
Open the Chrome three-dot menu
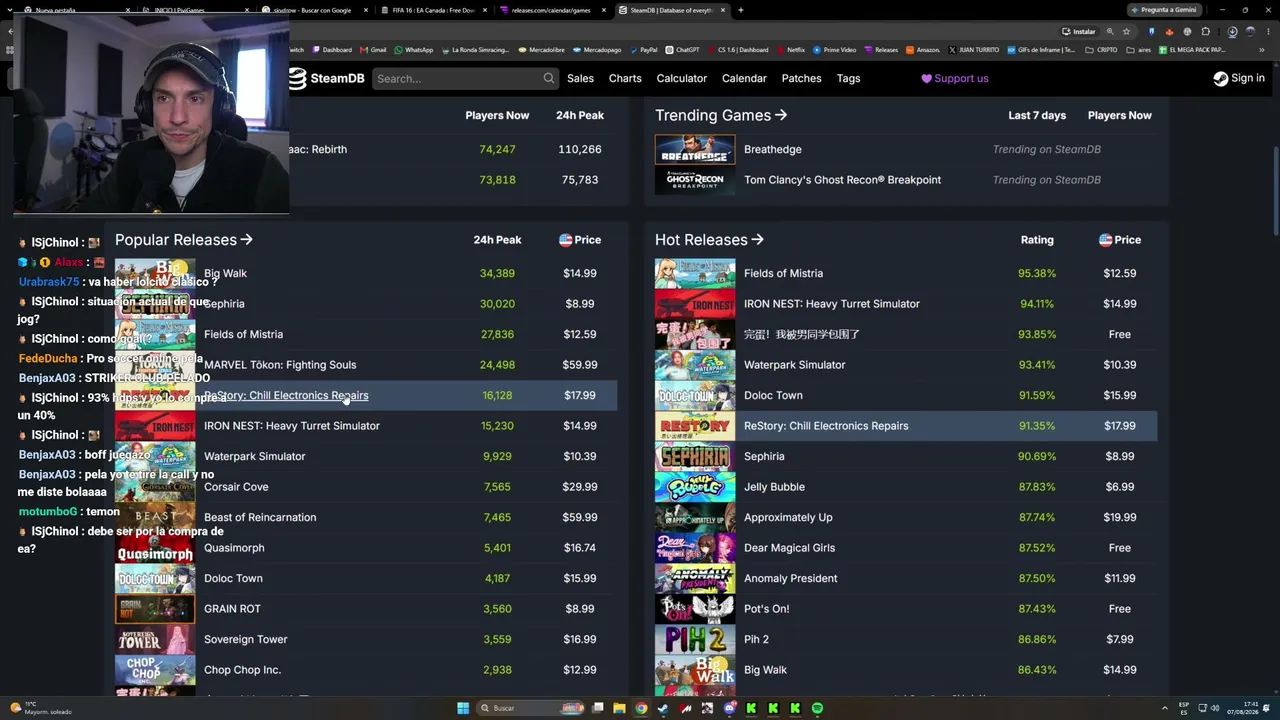click(x=1268, y=31)
